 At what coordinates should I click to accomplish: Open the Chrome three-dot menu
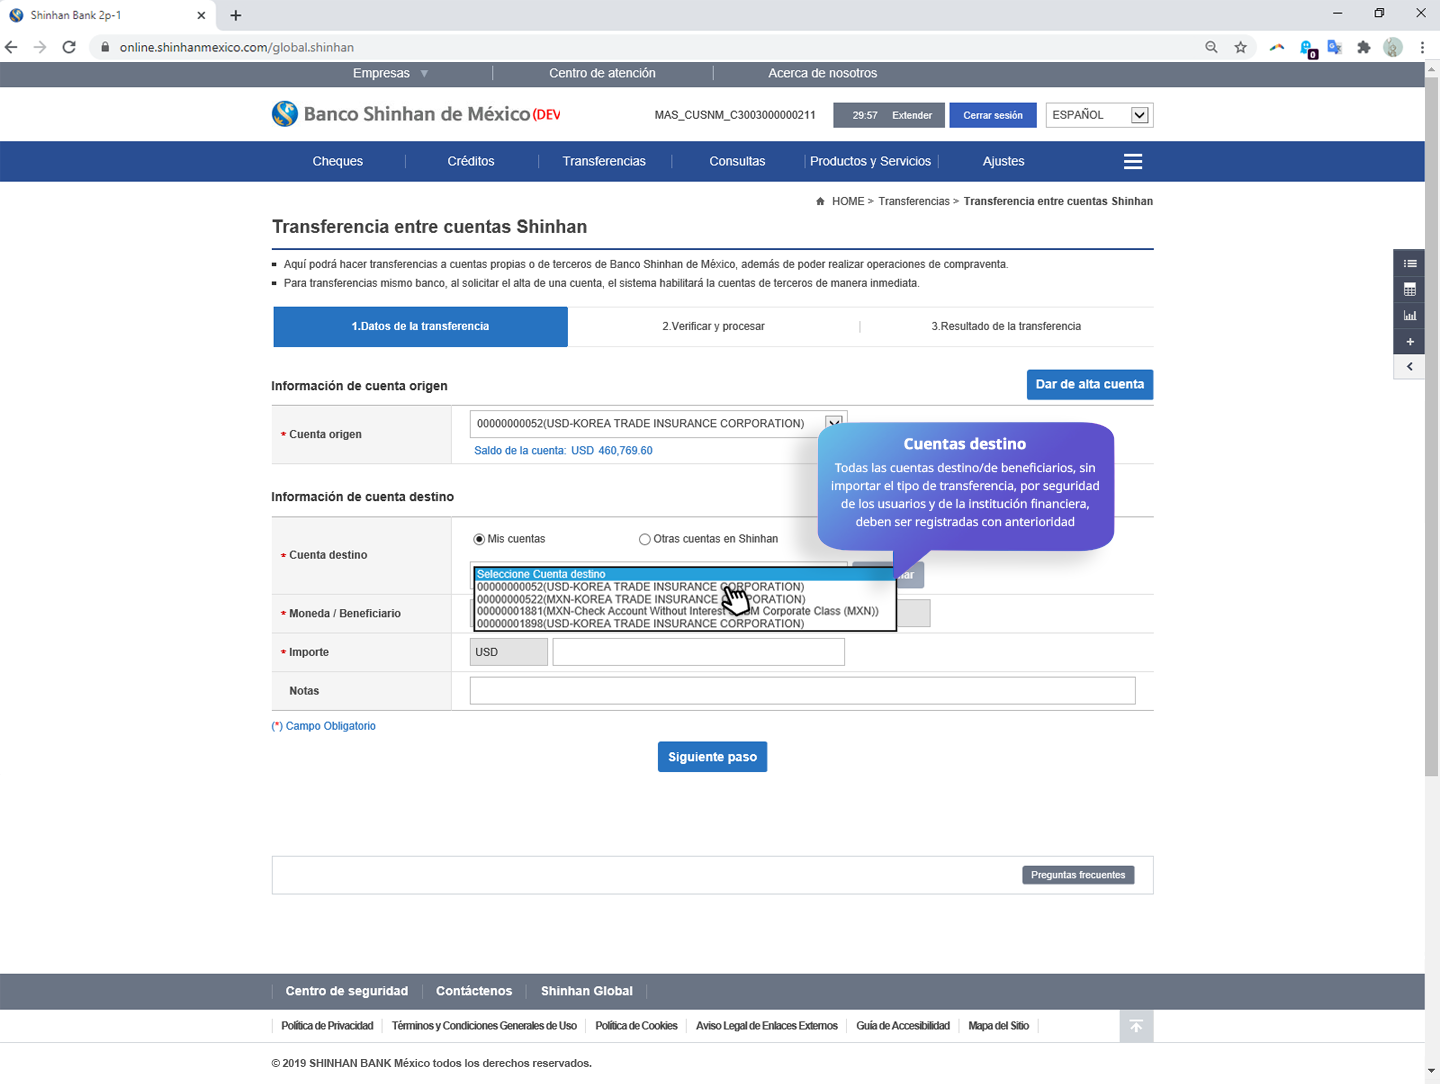tap(1422, 47)
